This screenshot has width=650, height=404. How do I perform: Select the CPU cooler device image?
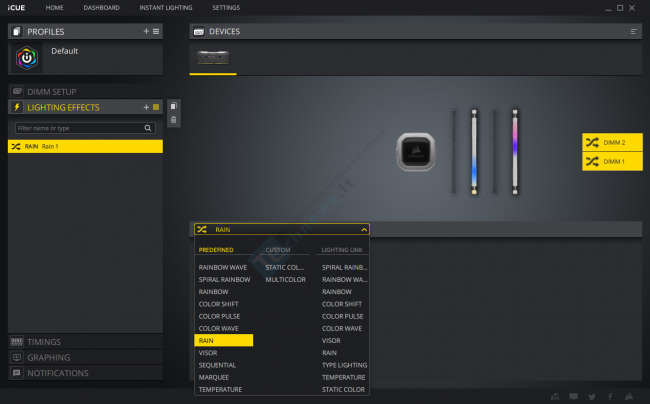pos(414,151)
